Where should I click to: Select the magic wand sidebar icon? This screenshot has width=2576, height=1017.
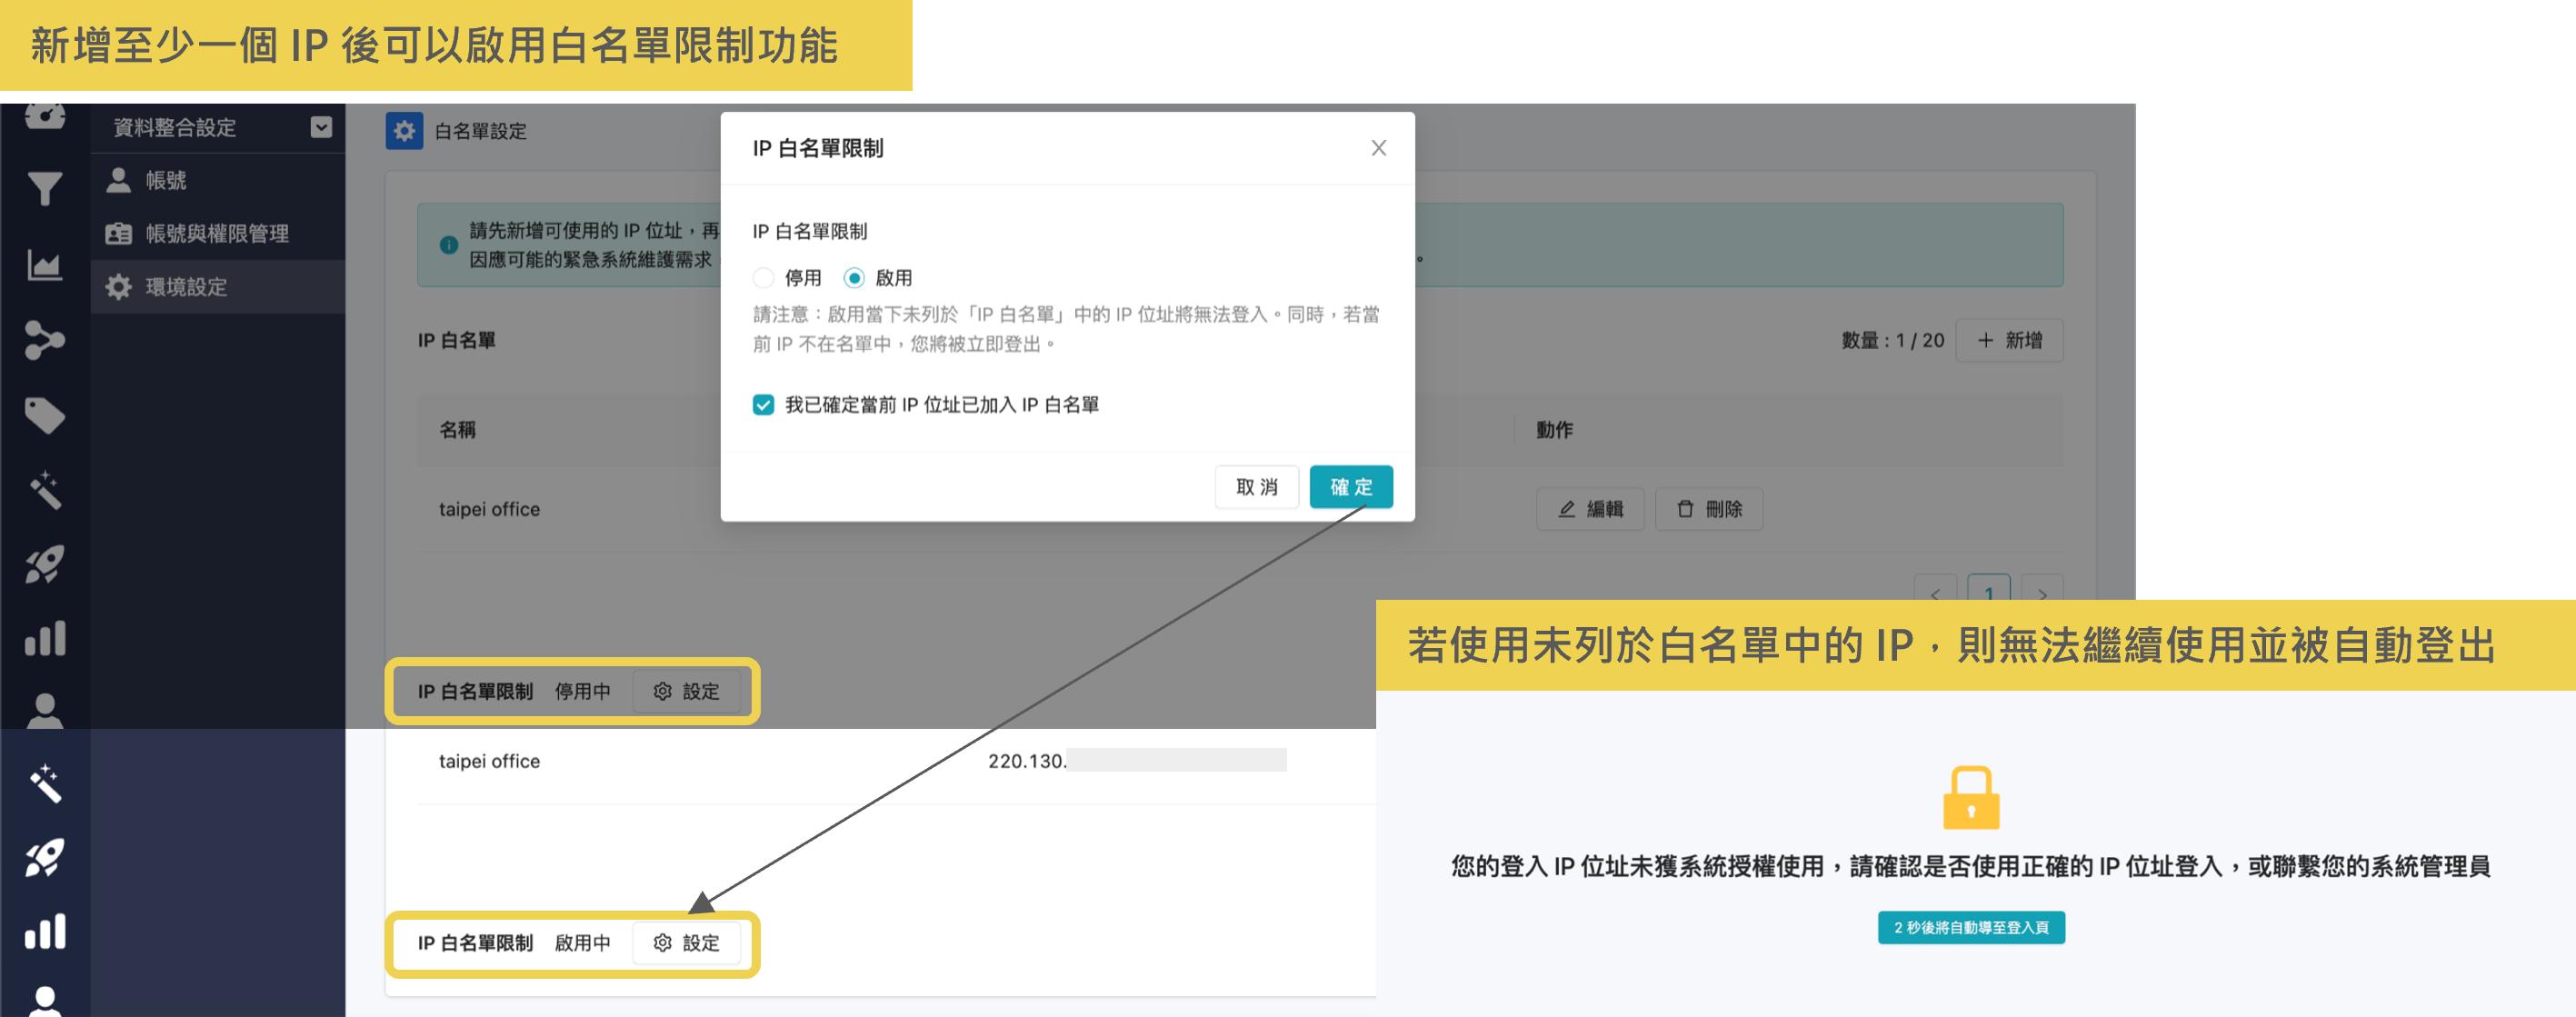(x=44, y=489)
